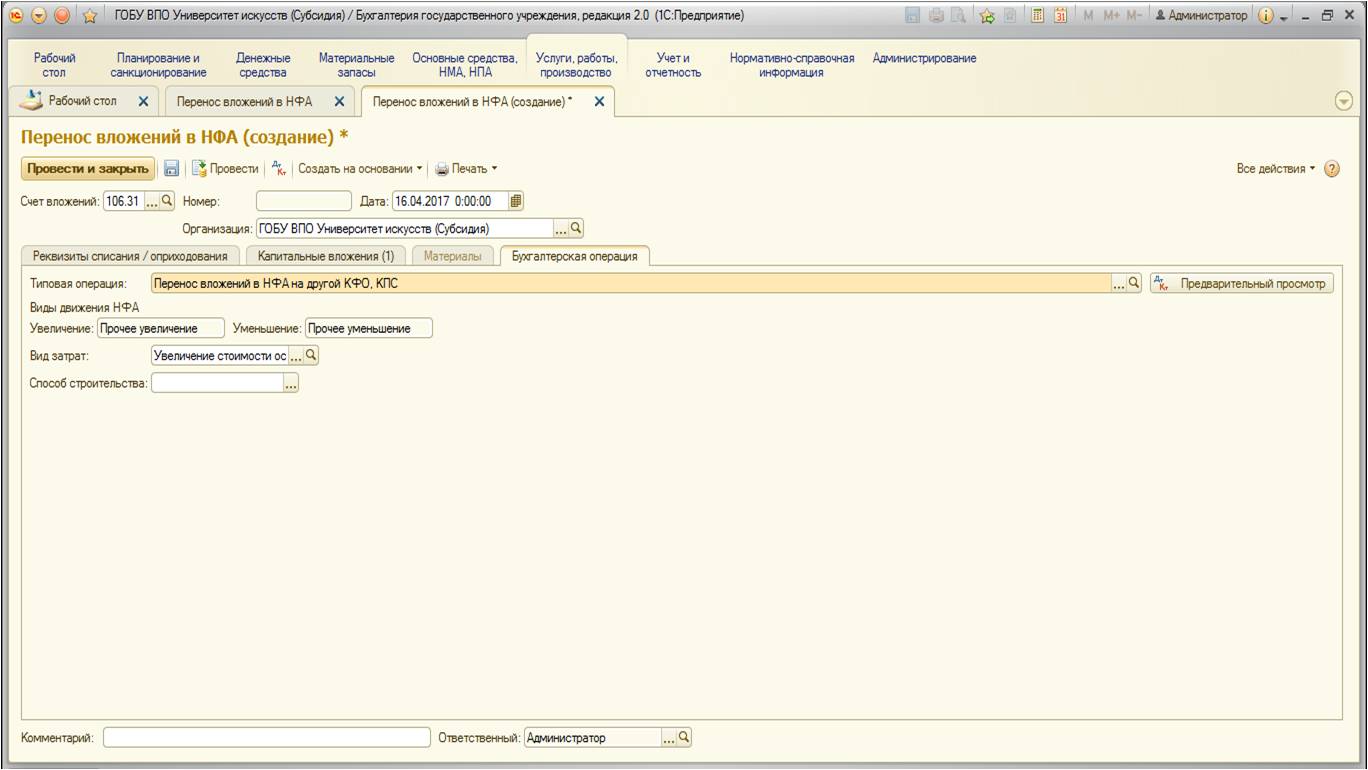Click the ellipsis selector for Способ строительства

tap(291, 383)
